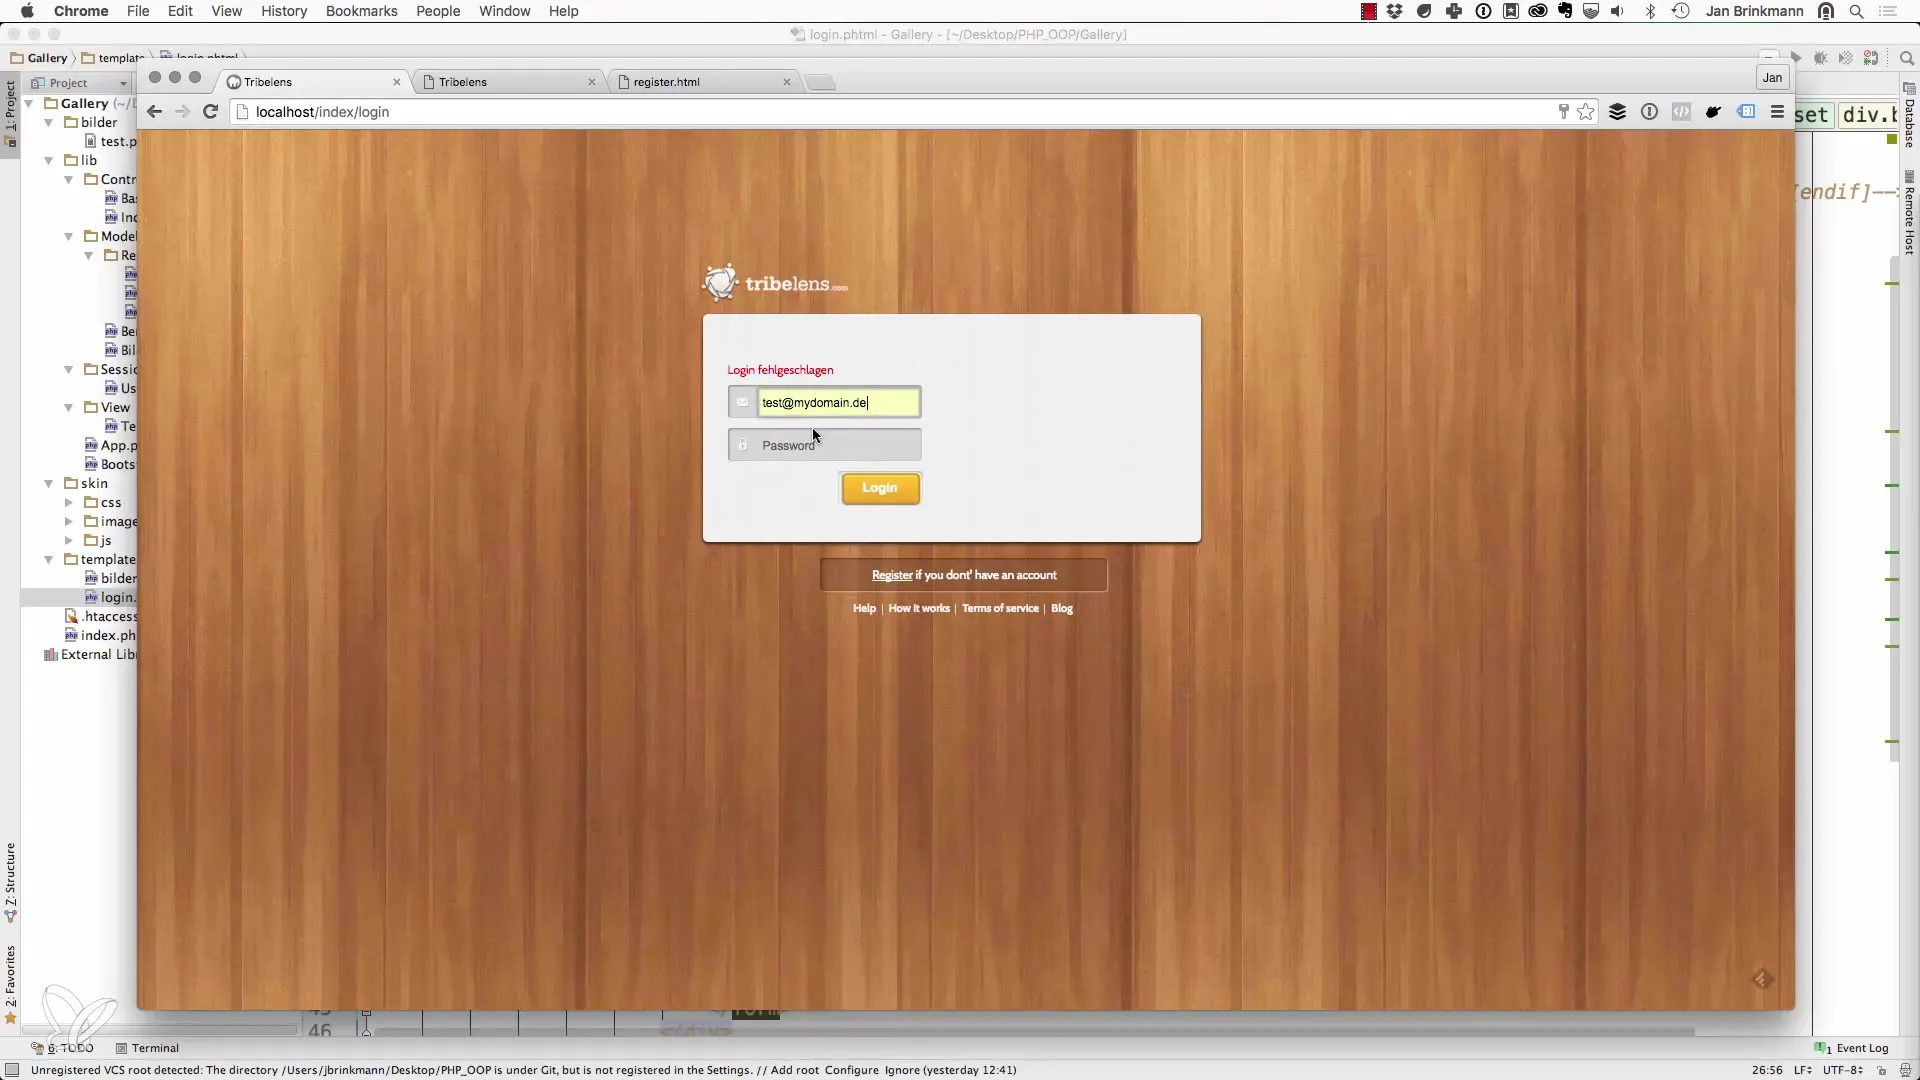This screenshot has width=1920, height=1080.
Task: Go back to the previous page
Action: click(154, 112)
